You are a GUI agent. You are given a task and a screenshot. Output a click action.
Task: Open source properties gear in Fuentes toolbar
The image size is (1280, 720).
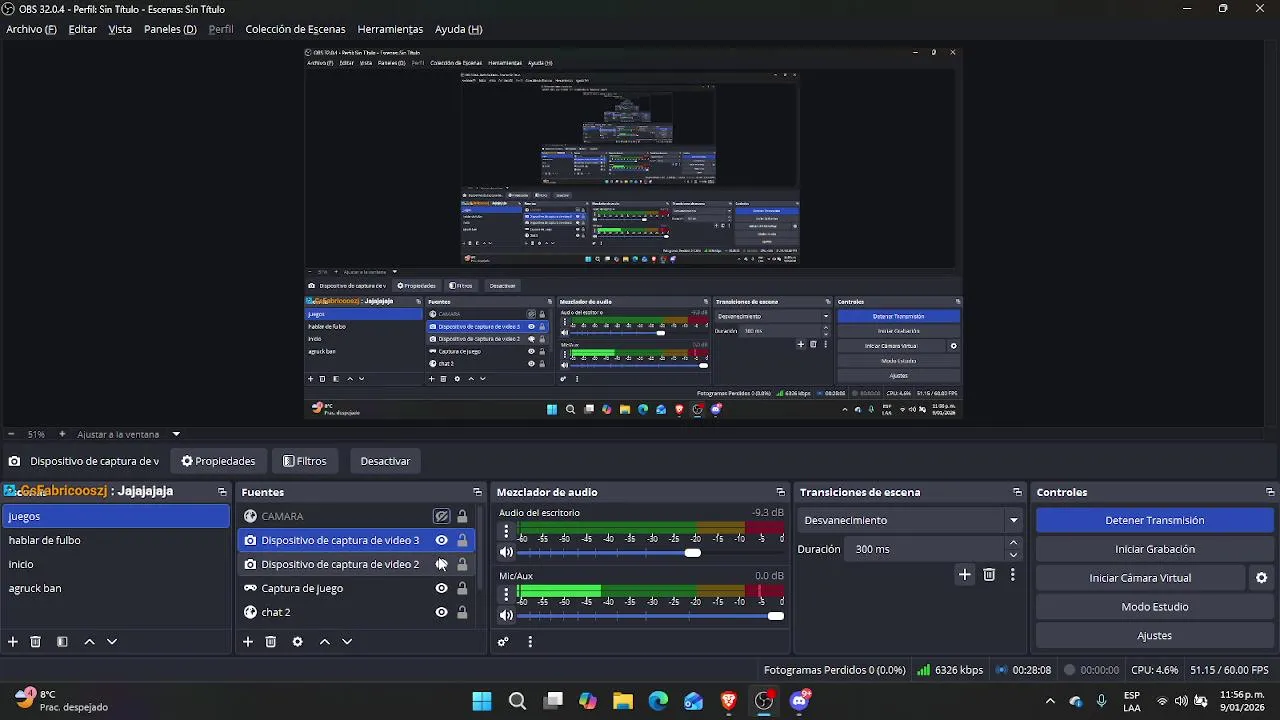click(297, 642)
